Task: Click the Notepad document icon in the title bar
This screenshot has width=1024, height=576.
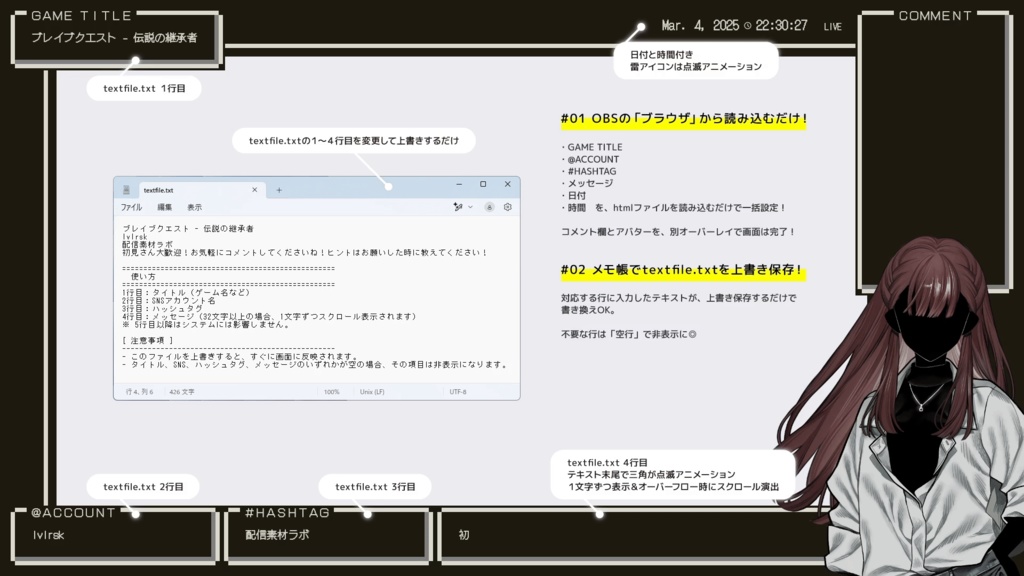Action: click(125, 188)
